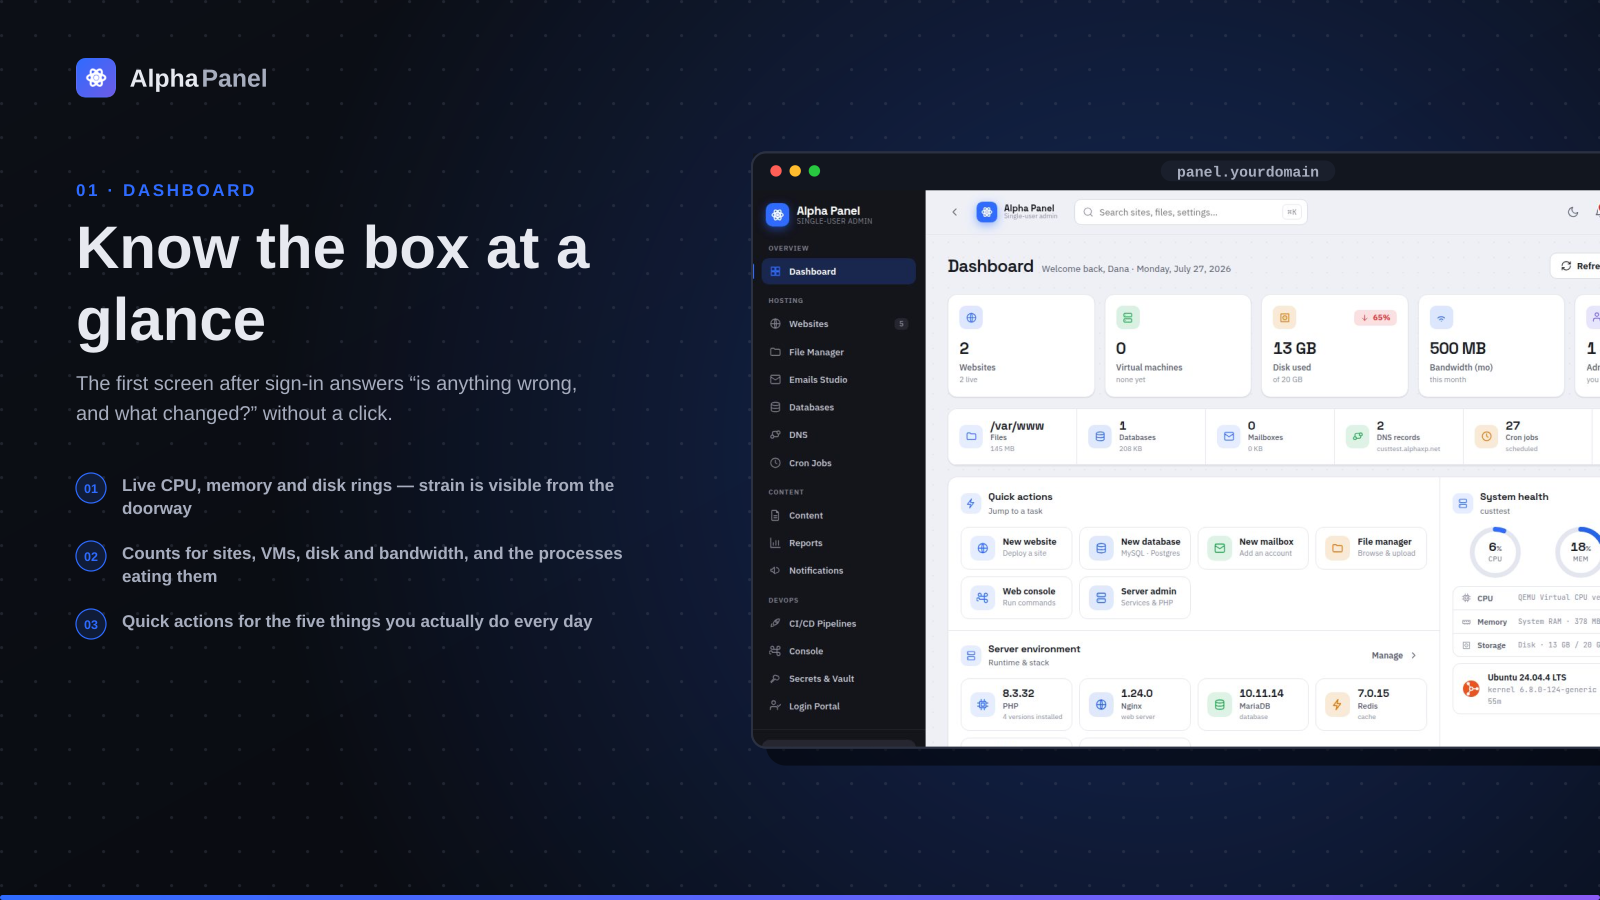Click the Cron Jobs clock icon in sidebar
1600x900 pixels.
click(775, 463)
